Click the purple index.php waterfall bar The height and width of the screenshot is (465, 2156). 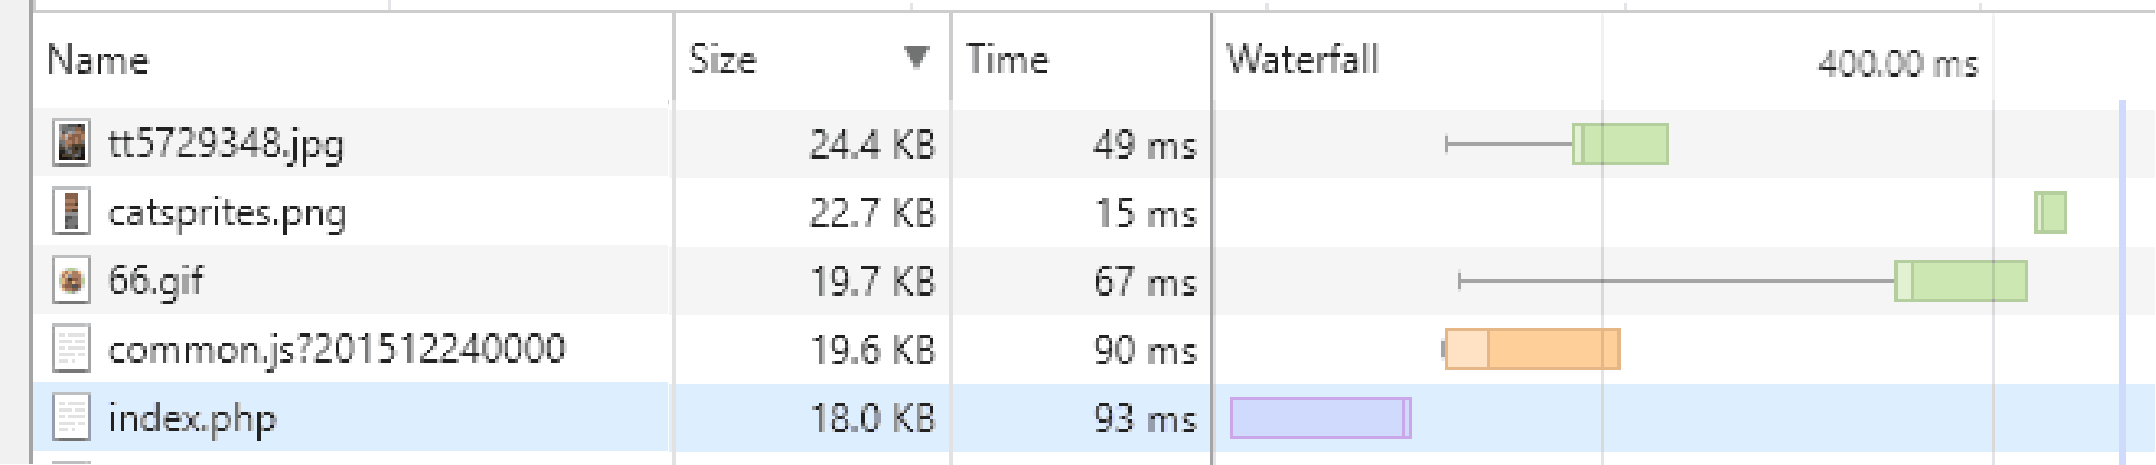pyautogui.click(x=1319, y=418)
